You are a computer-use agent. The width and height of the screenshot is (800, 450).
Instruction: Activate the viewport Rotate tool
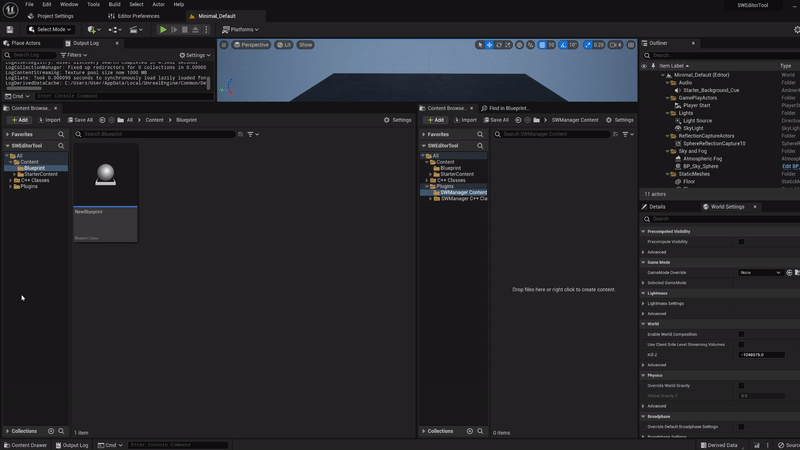pos(498,45)
